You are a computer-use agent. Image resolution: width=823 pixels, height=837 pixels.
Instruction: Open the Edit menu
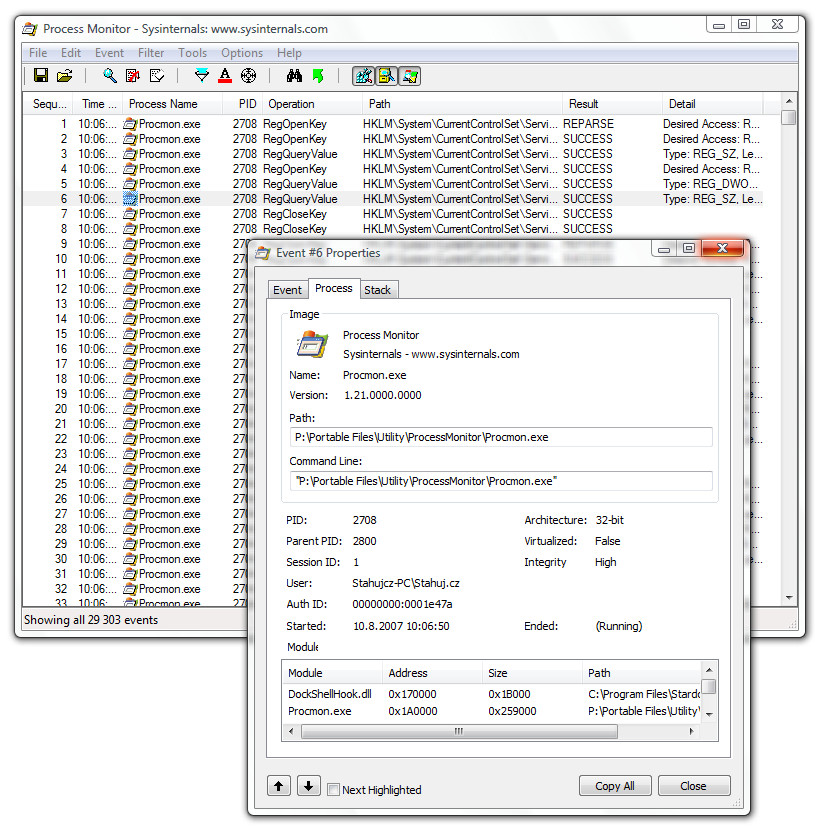click(x=70, y=53)
